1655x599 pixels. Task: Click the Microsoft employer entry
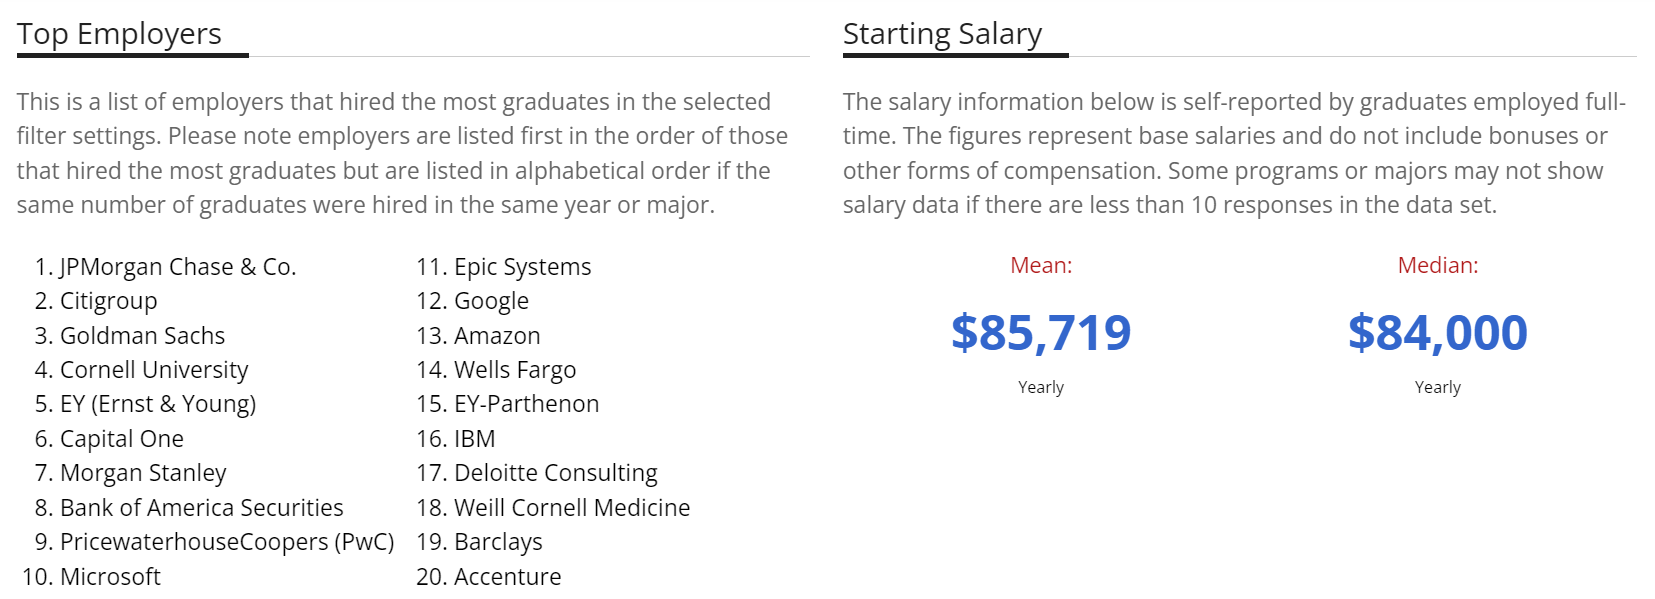110,577
